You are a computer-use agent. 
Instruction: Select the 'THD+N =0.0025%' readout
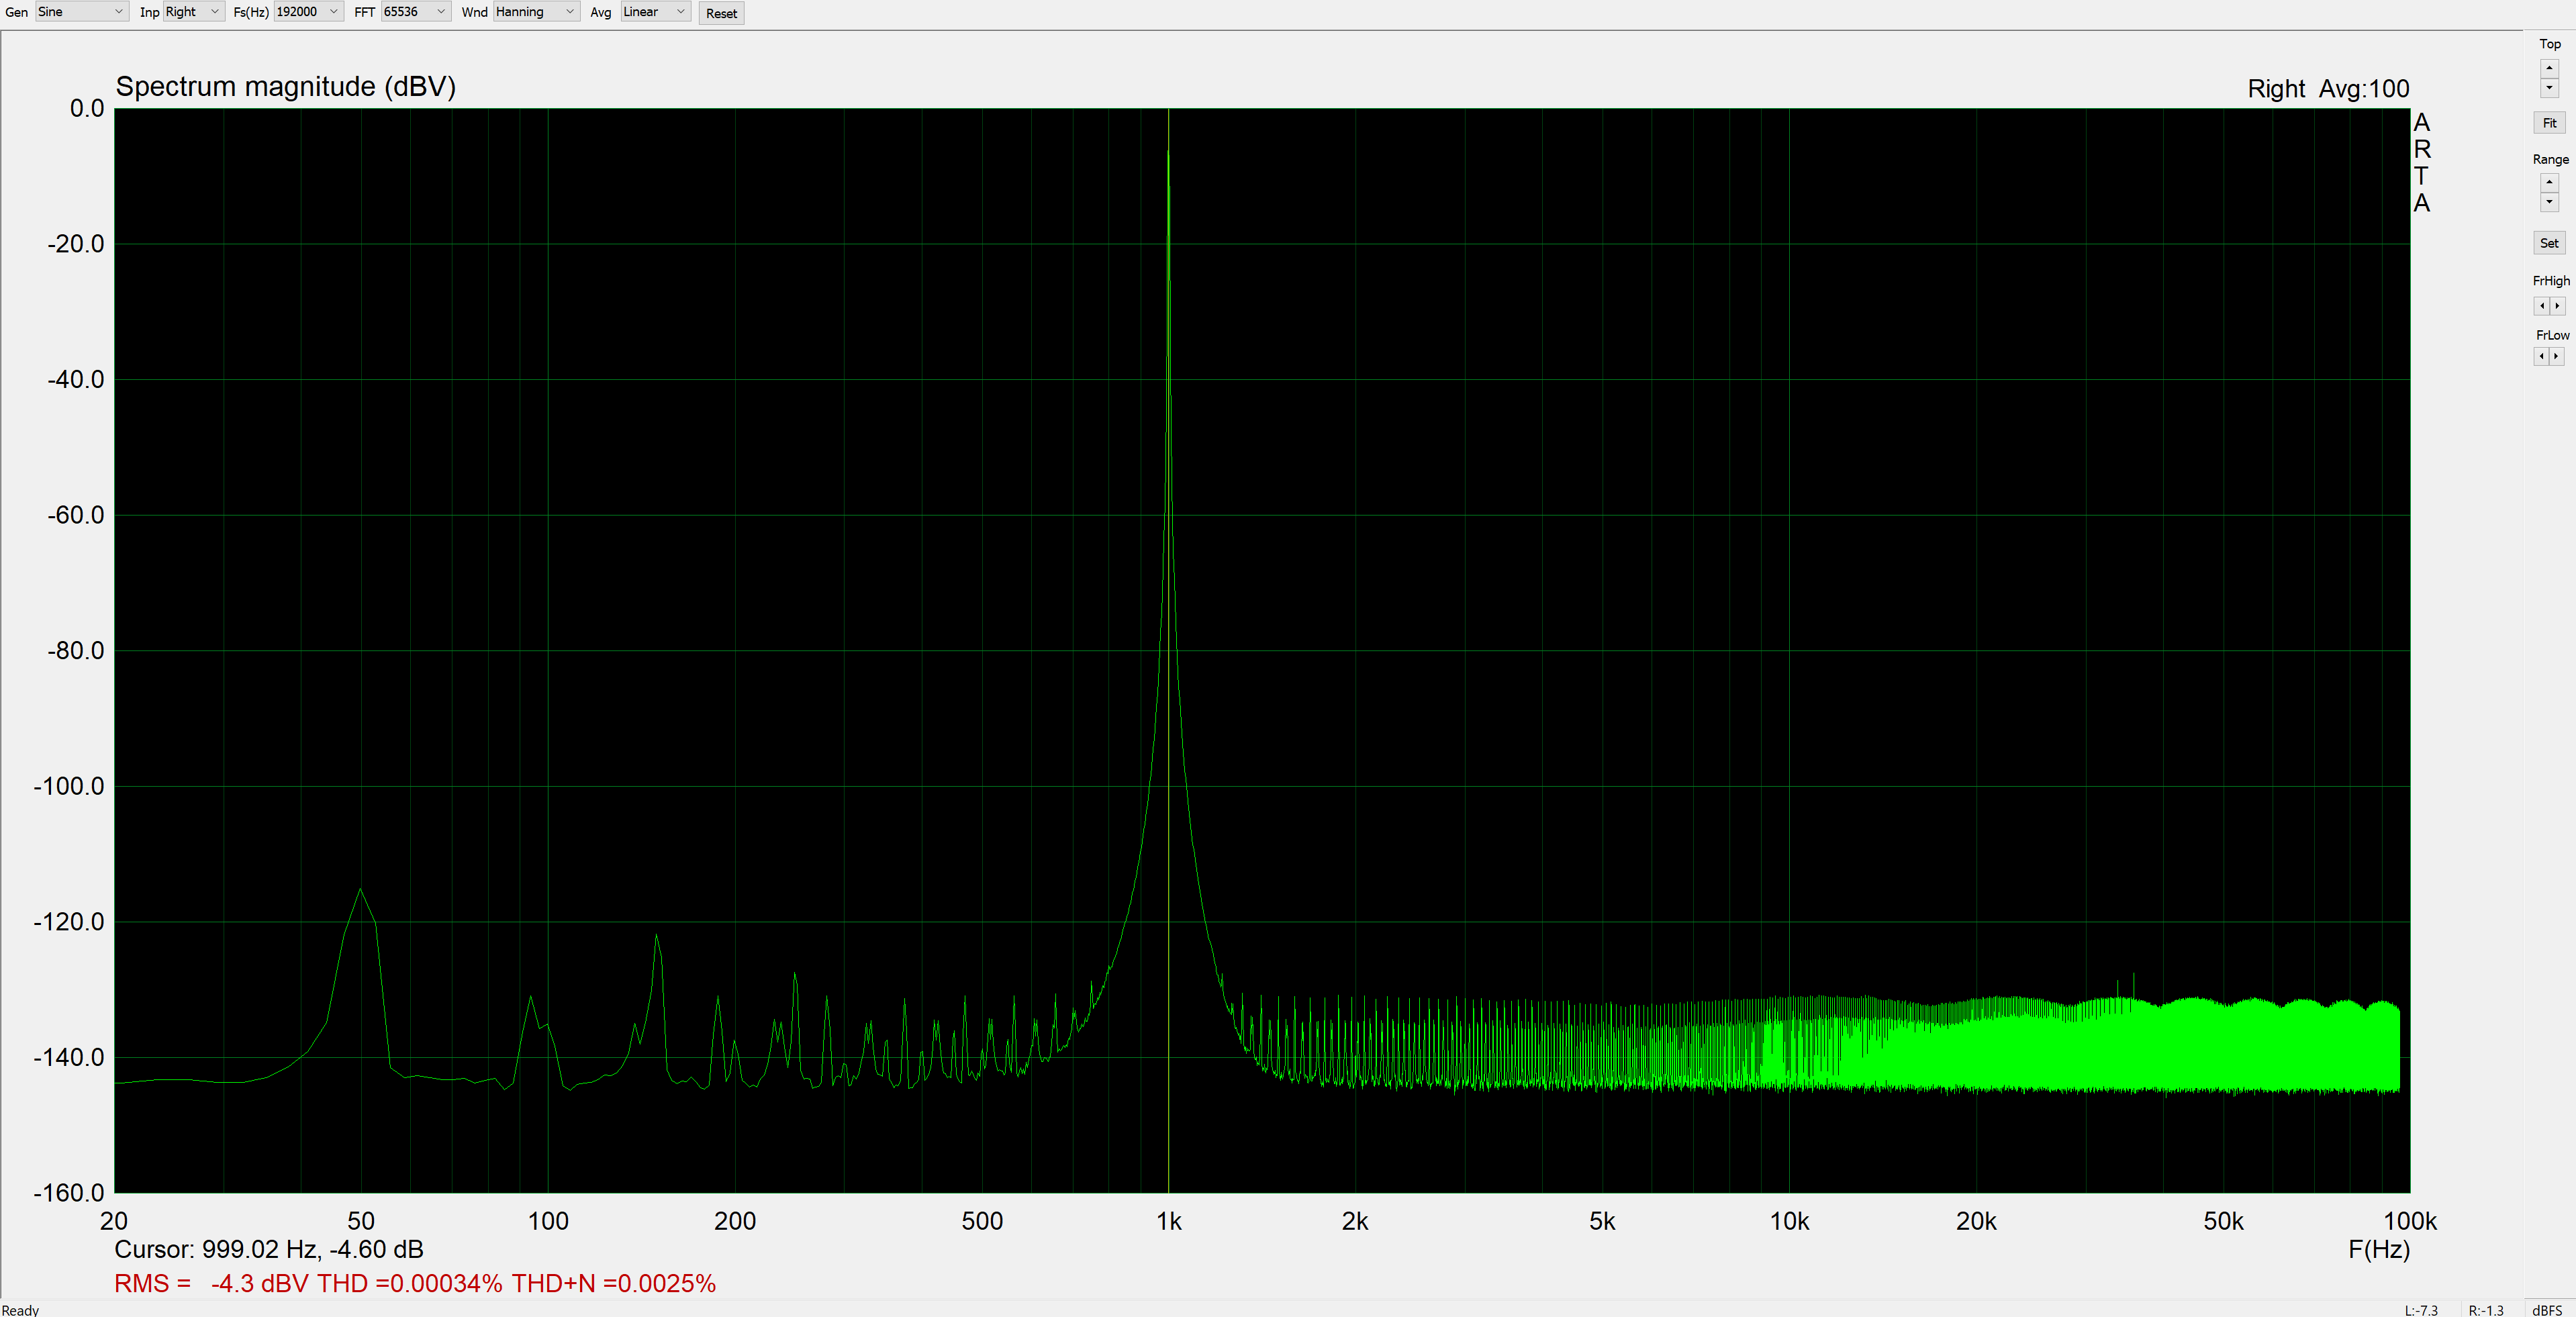click(614, 1283)
